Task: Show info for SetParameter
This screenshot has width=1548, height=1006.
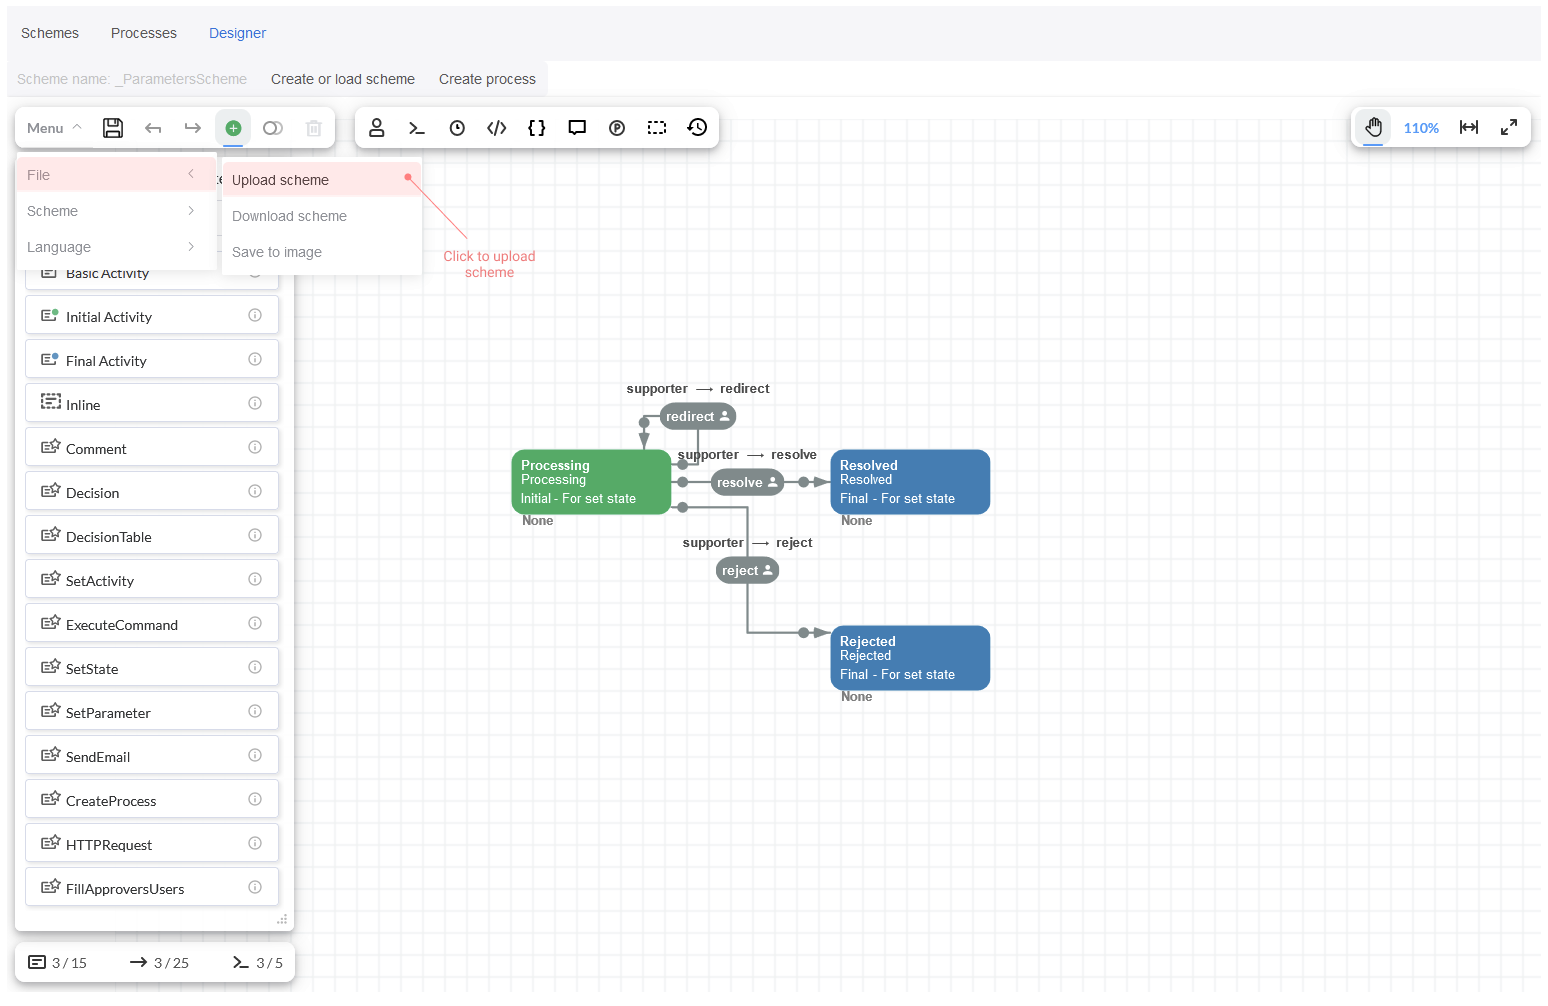Action: [255, 711]
